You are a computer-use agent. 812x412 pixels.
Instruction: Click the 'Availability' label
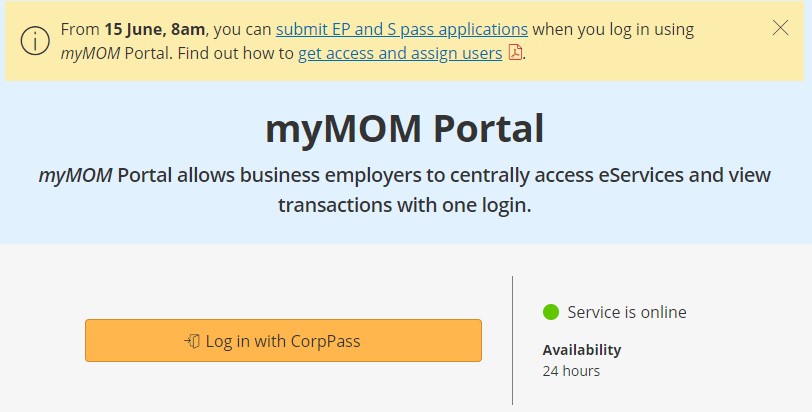[x=582, y=350]
